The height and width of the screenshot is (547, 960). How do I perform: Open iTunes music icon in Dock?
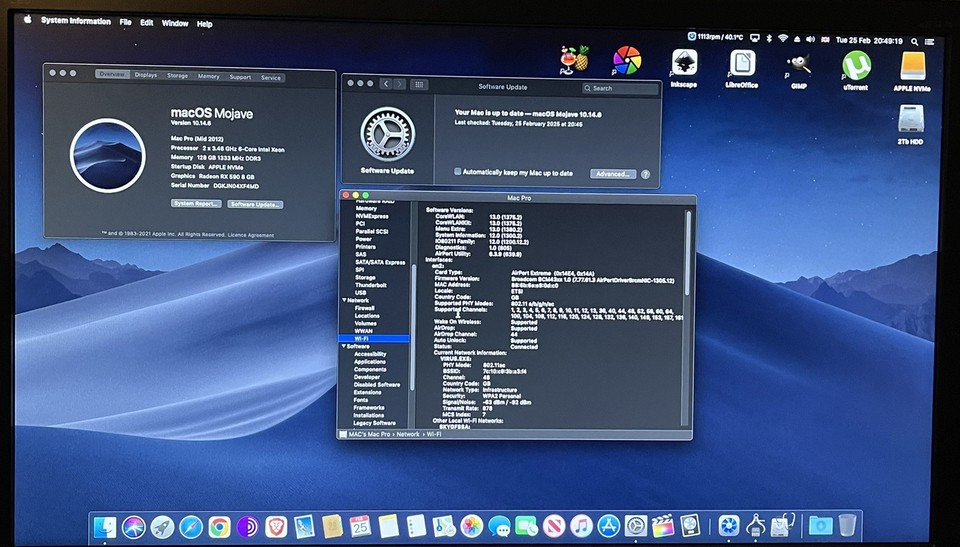581,526
